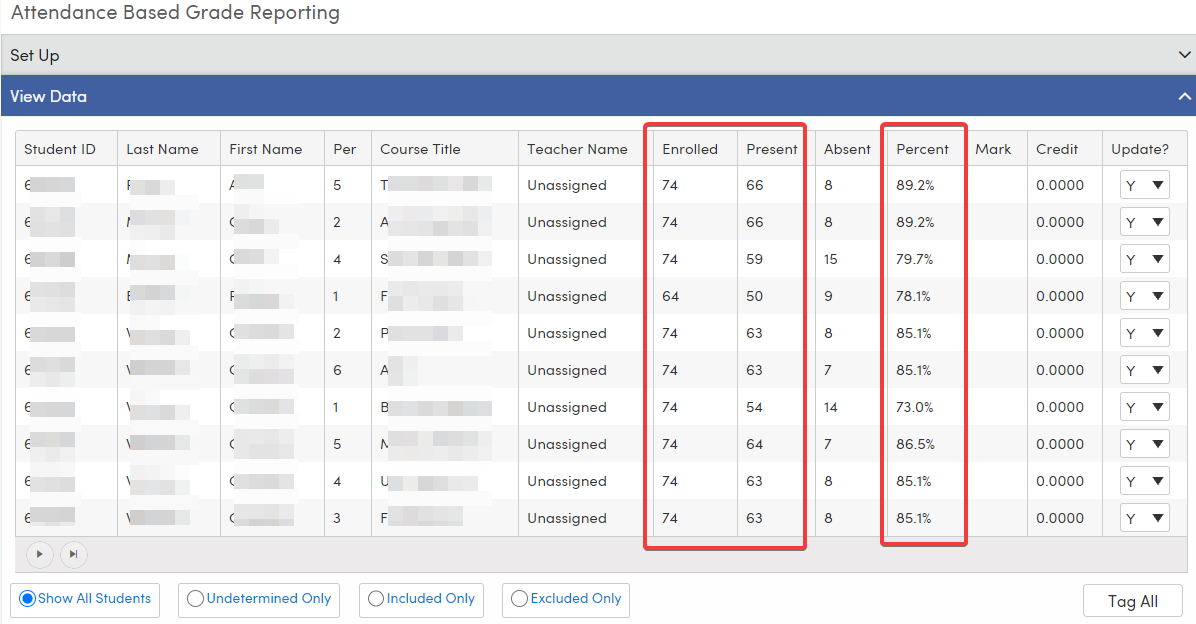The width and height of the screenshot is (1196, 624).
Task: Click Credit 0.0000 in 86.5% row
Action: 1059,444
